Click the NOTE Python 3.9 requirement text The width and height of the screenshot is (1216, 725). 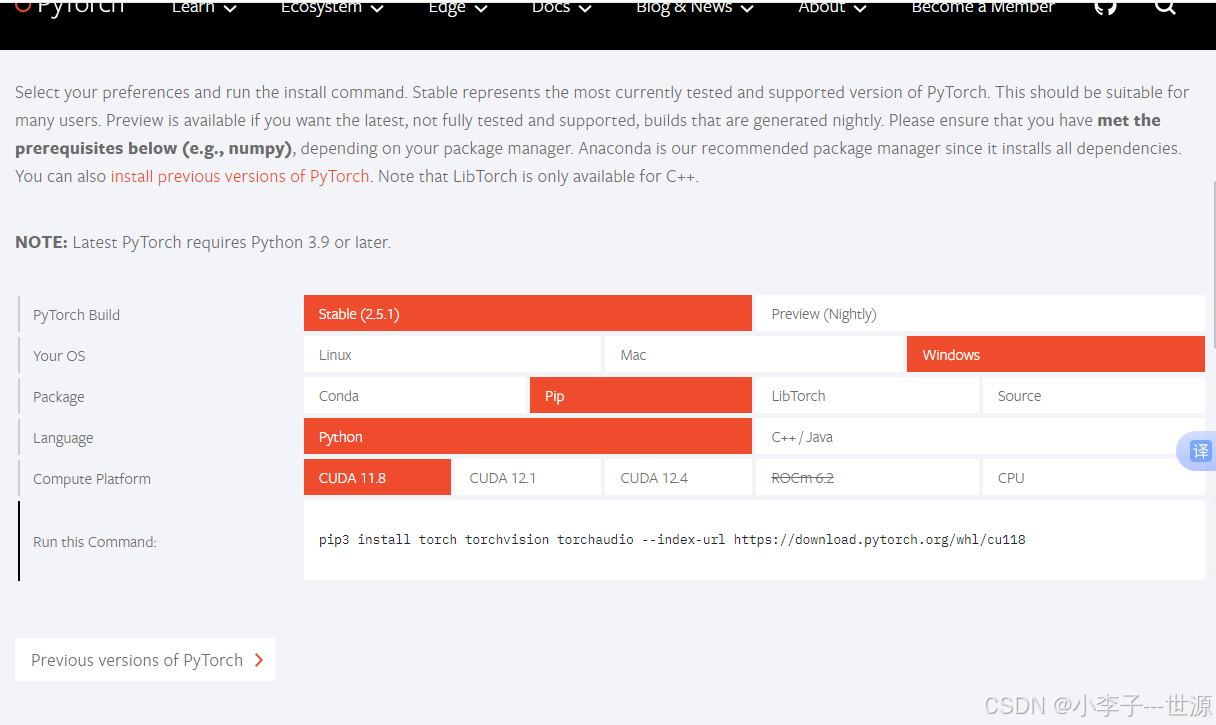[203, 242]
